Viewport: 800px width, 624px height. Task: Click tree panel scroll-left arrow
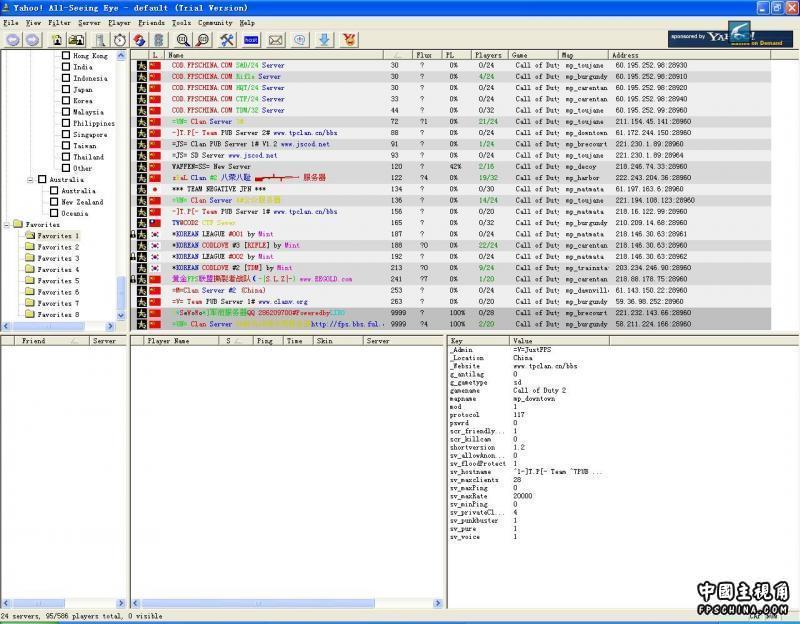[x=6, y=326]
